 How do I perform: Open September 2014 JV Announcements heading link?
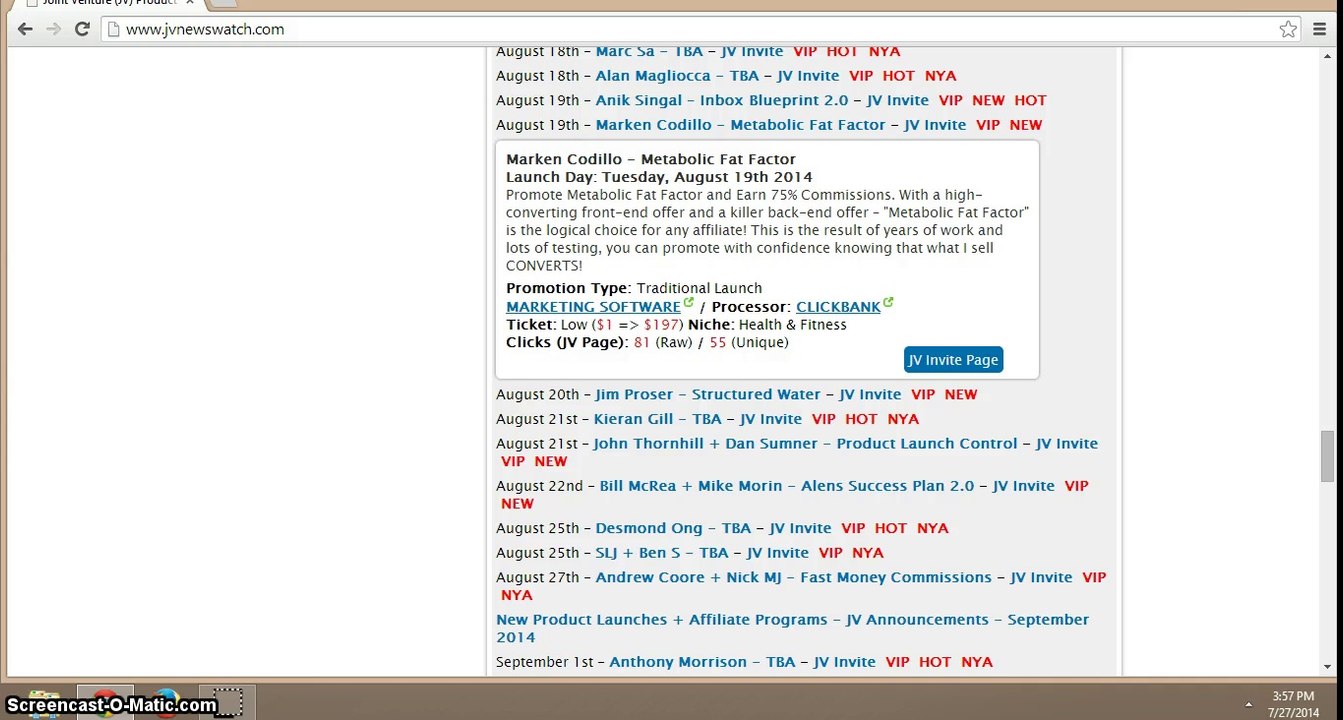click(x=793, y=628)
